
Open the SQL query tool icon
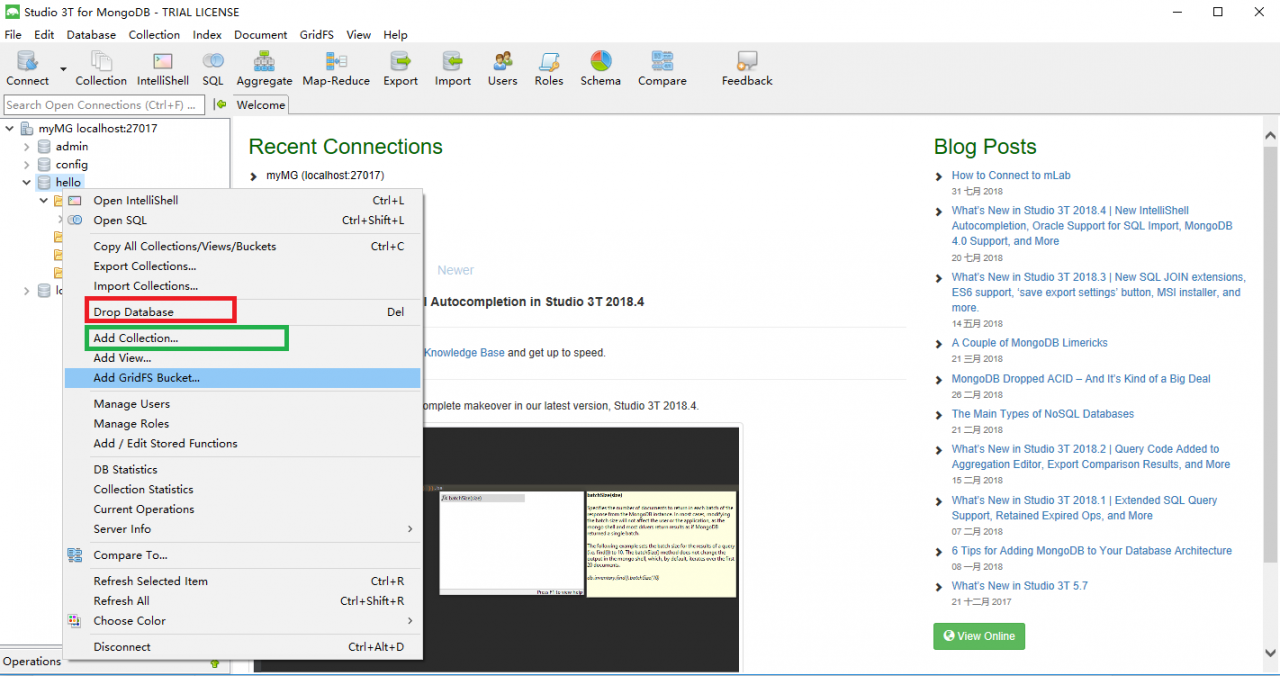click(213, 68)
